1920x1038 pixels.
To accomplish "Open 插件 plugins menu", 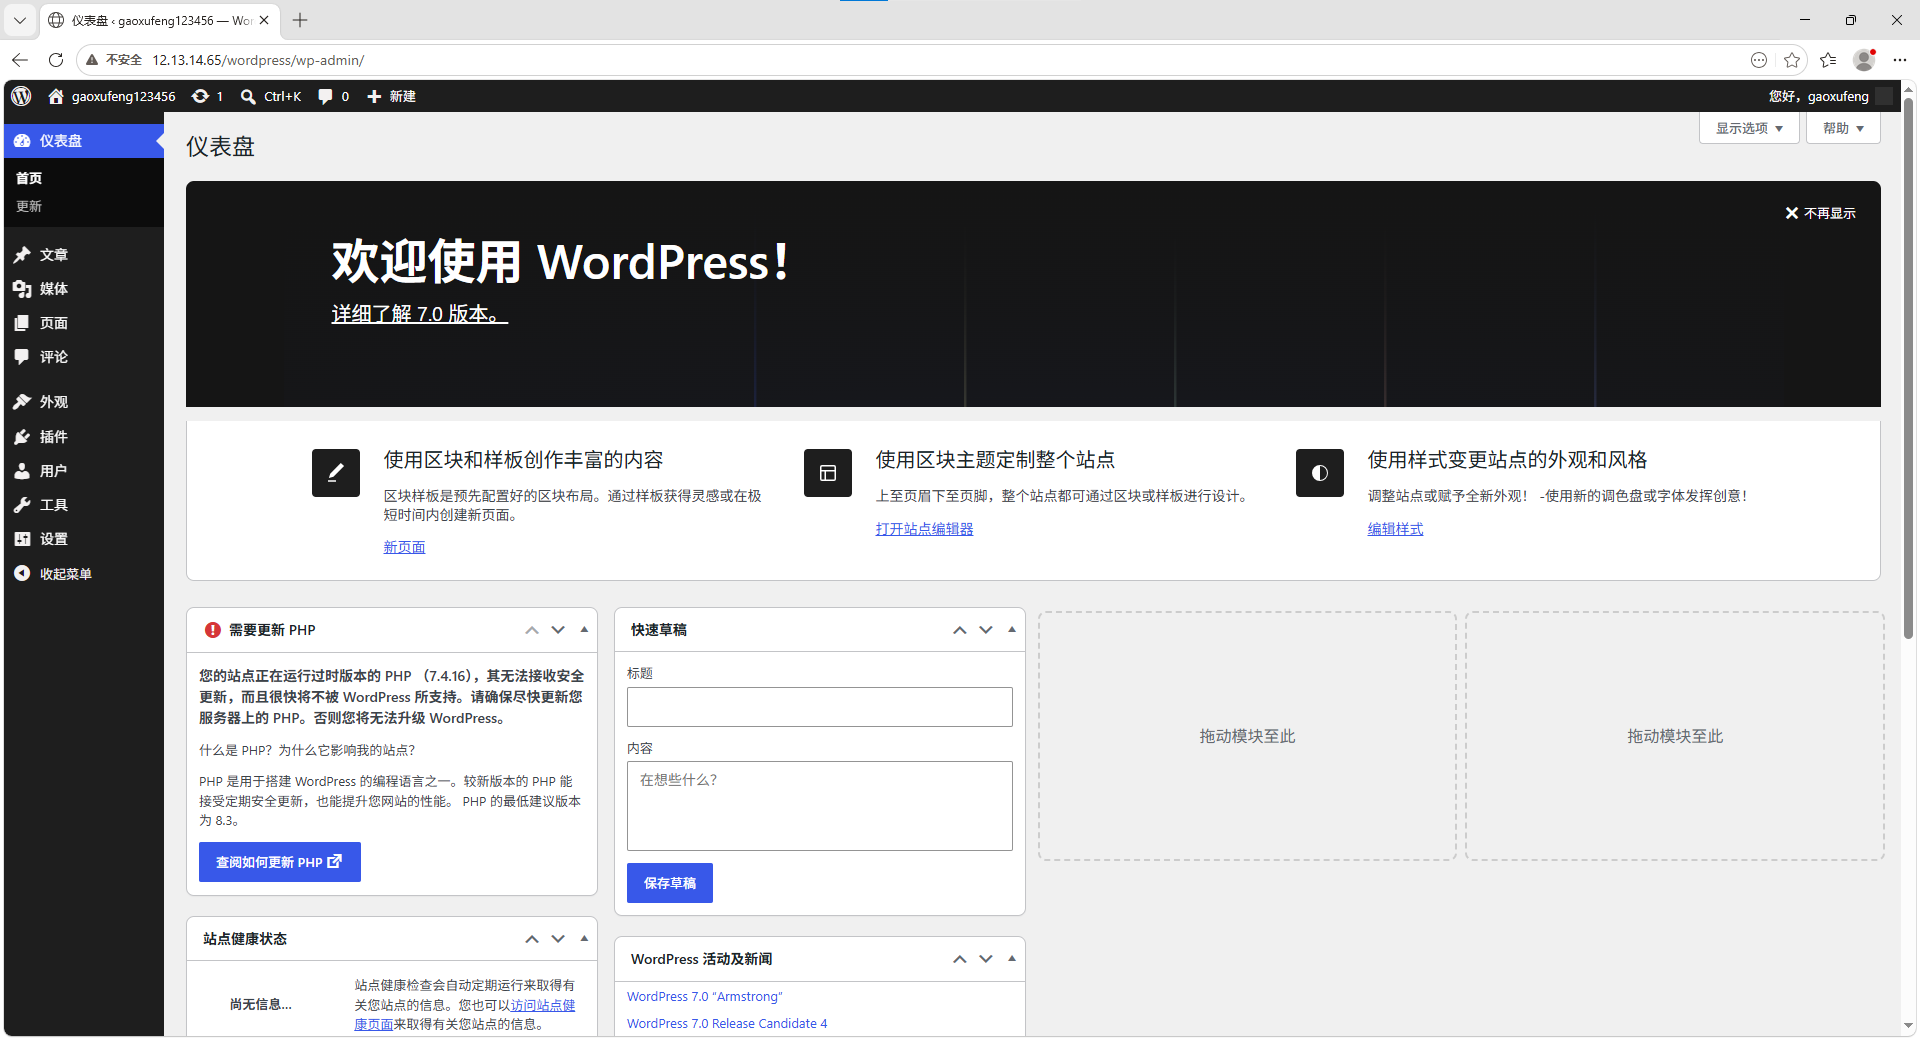I will [x=84, y=437].
